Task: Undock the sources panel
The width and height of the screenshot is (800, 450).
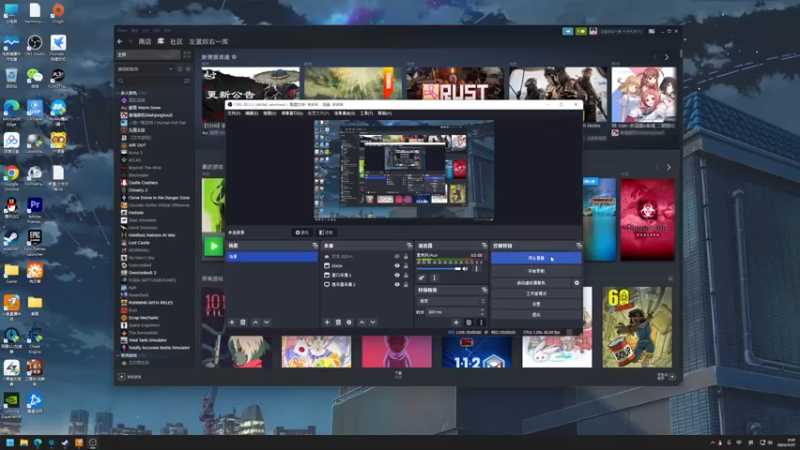Action: pos(409,246)
